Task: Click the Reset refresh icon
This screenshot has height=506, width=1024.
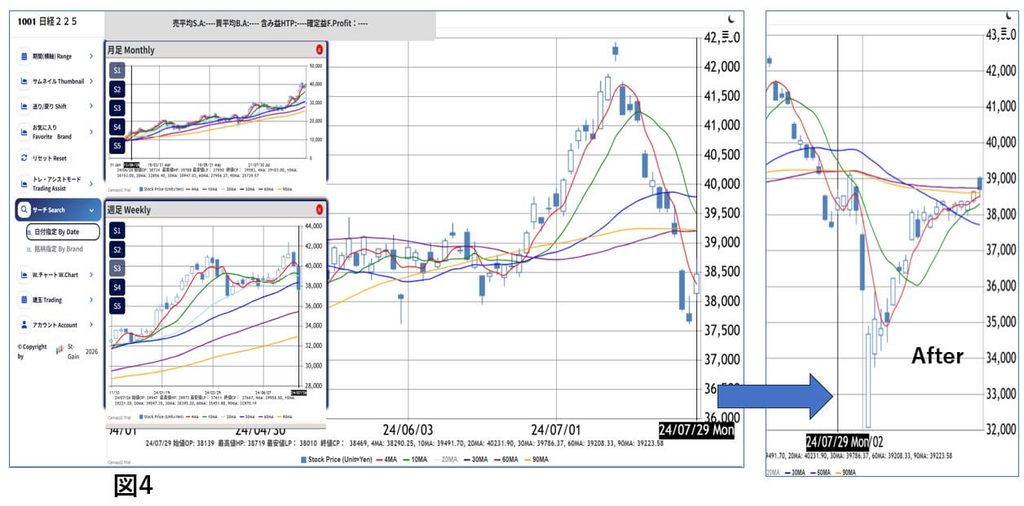Action: coord(25,158)
